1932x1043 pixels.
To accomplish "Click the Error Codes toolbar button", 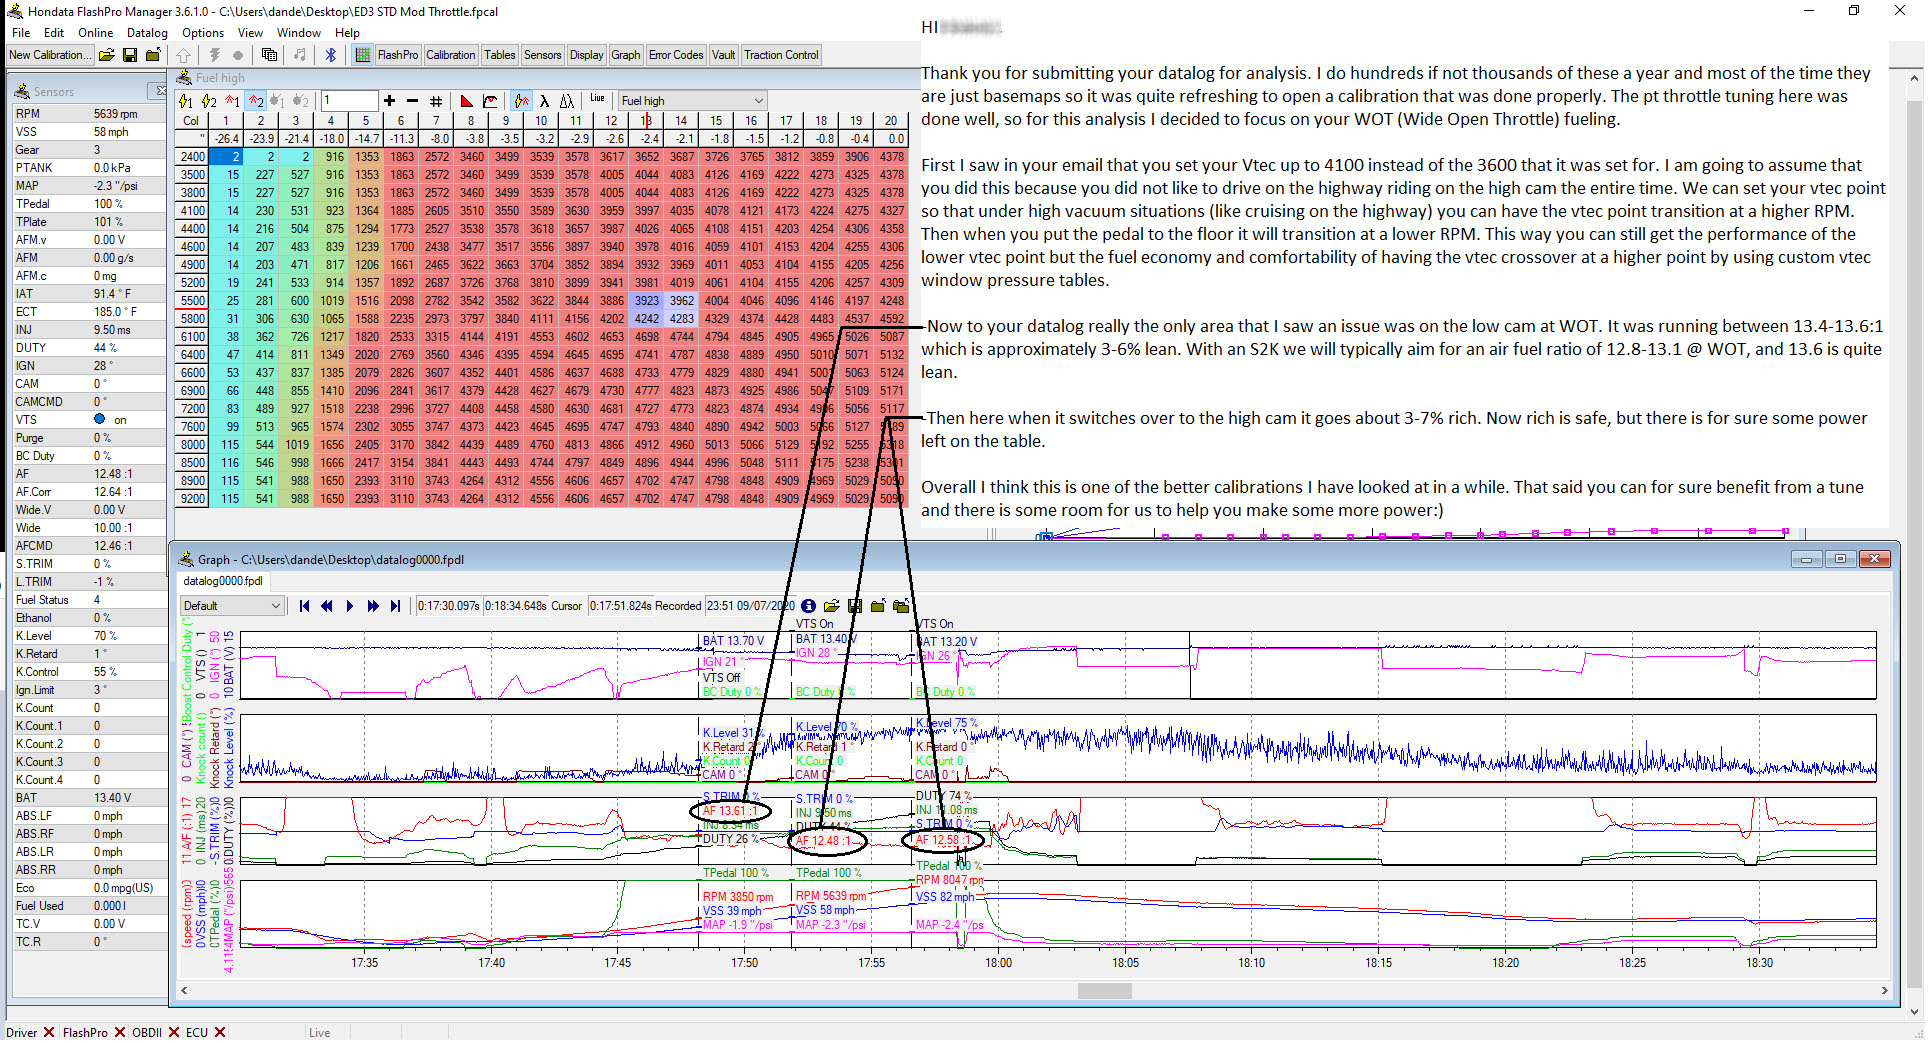I will click(675, 55).
